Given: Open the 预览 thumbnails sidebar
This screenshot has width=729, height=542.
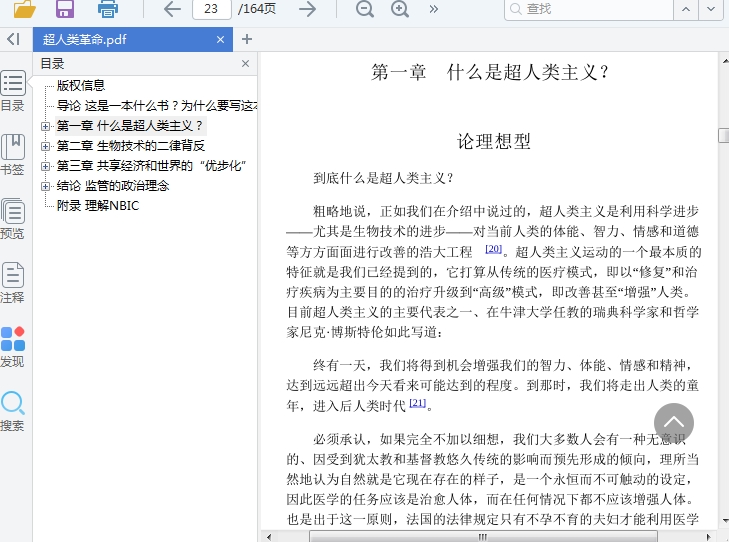Looking at the screenshot, I should (x=13, y=218).
